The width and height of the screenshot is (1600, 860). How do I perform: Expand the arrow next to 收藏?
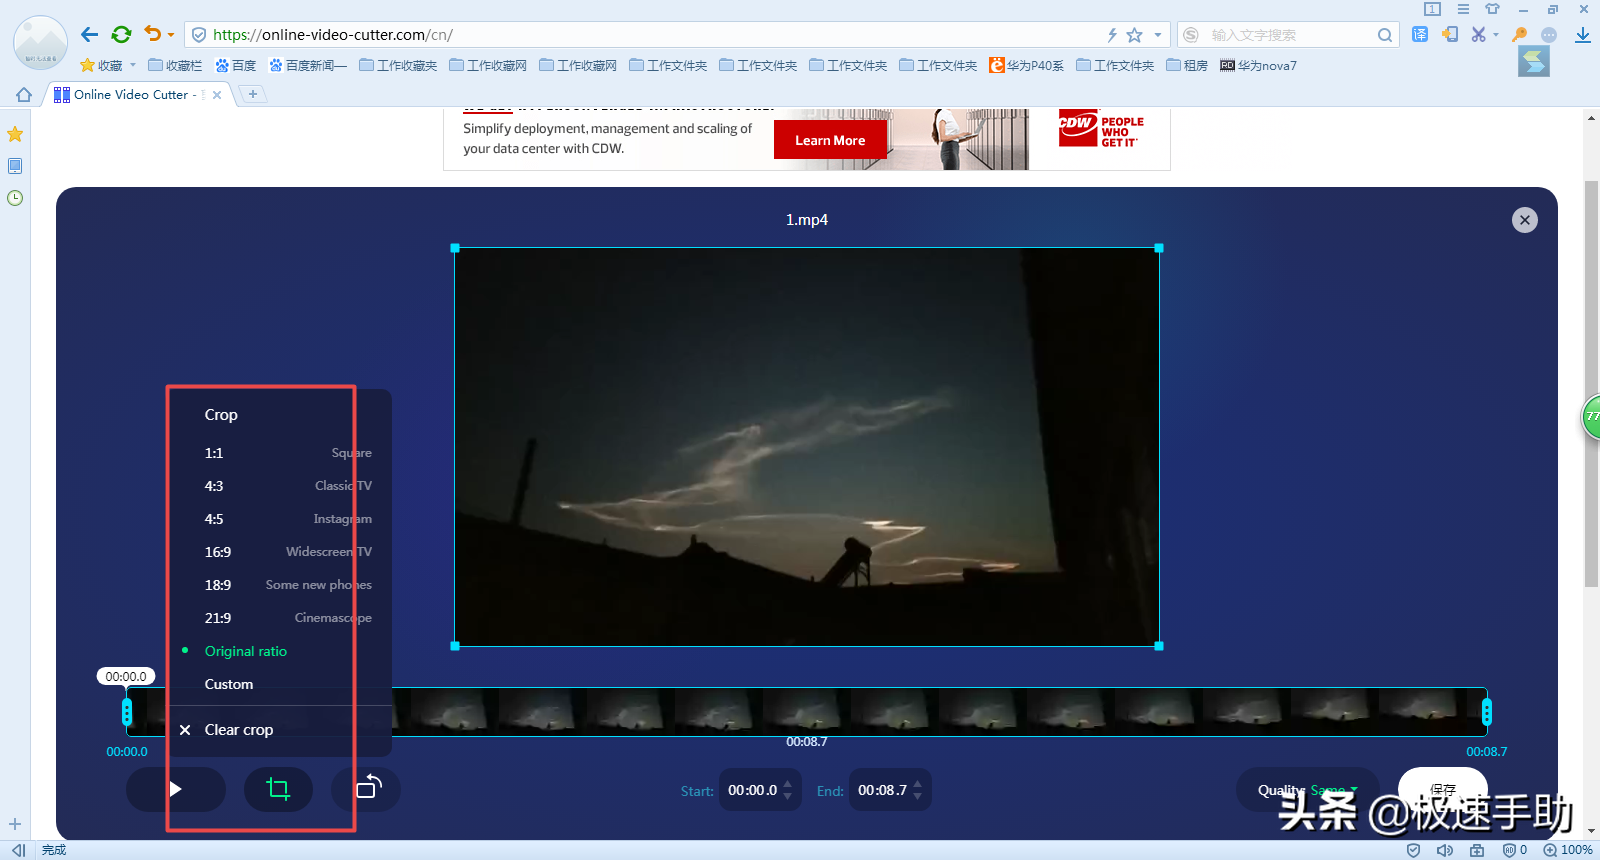[133, 66]
